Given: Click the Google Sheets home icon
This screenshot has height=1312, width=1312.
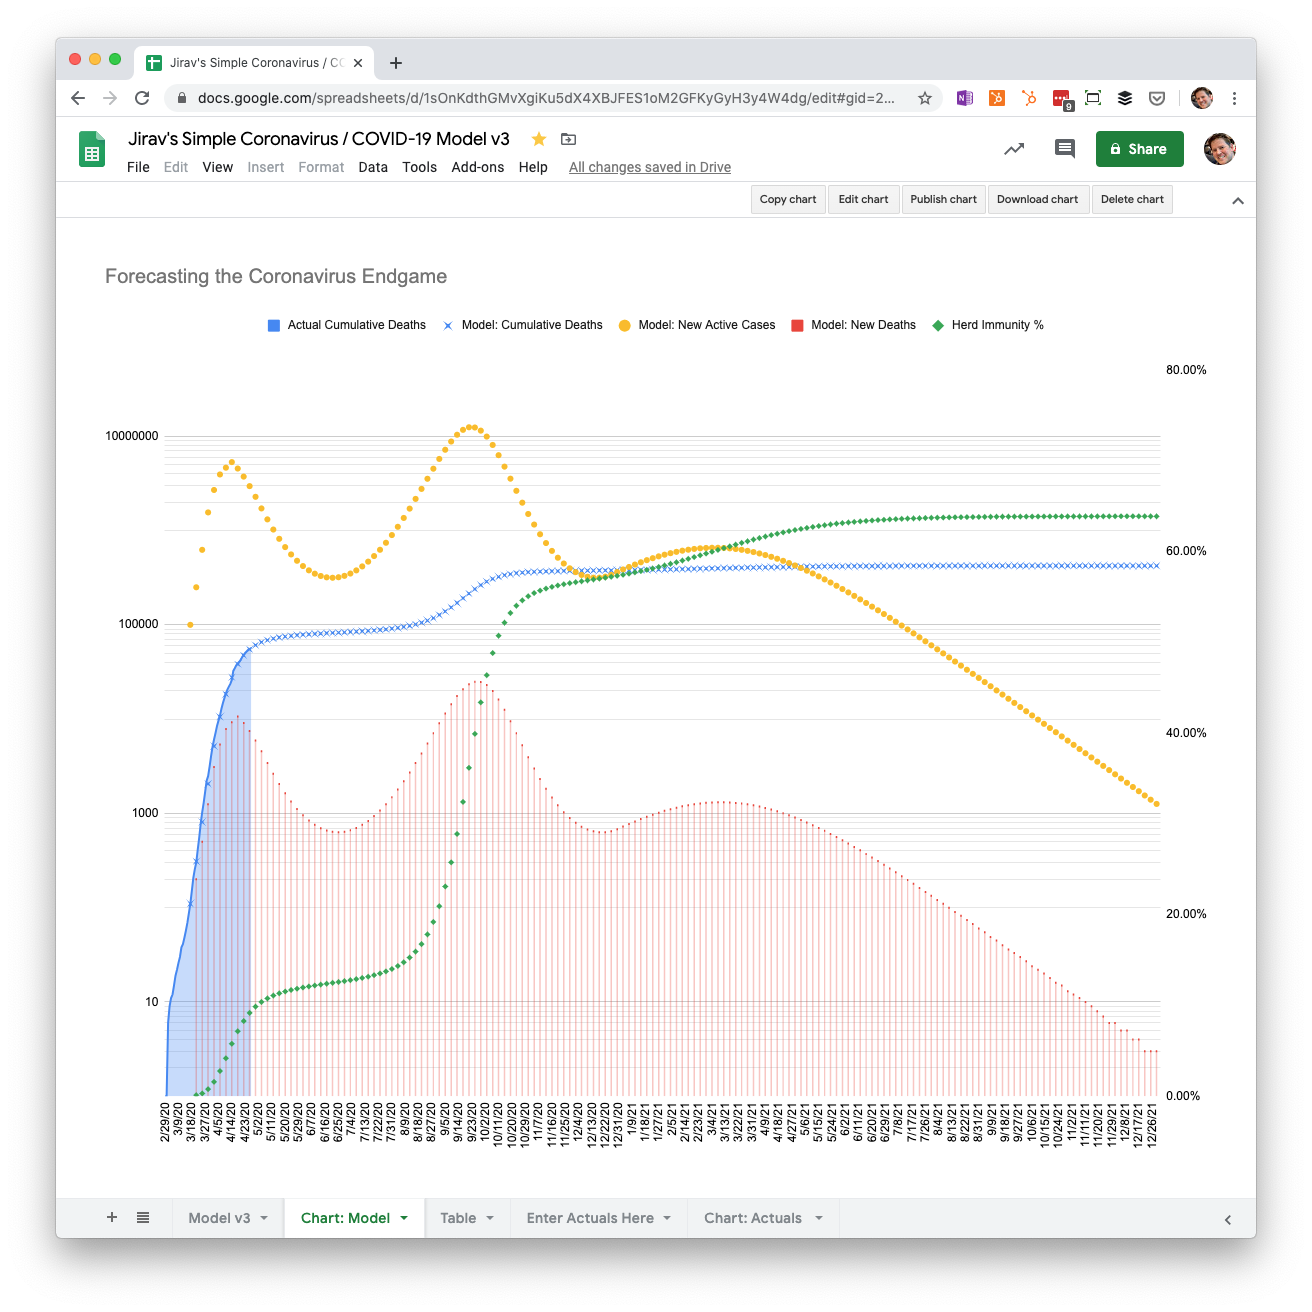Looking at the screenshot, I should click(x=92, y=150).
